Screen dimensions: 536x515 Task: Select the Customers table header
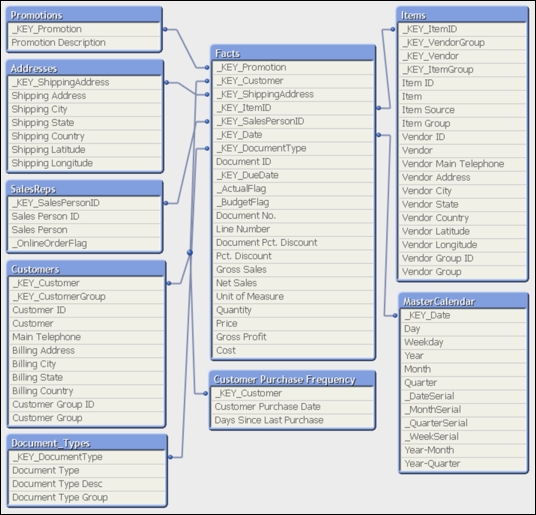click(86, 269)
